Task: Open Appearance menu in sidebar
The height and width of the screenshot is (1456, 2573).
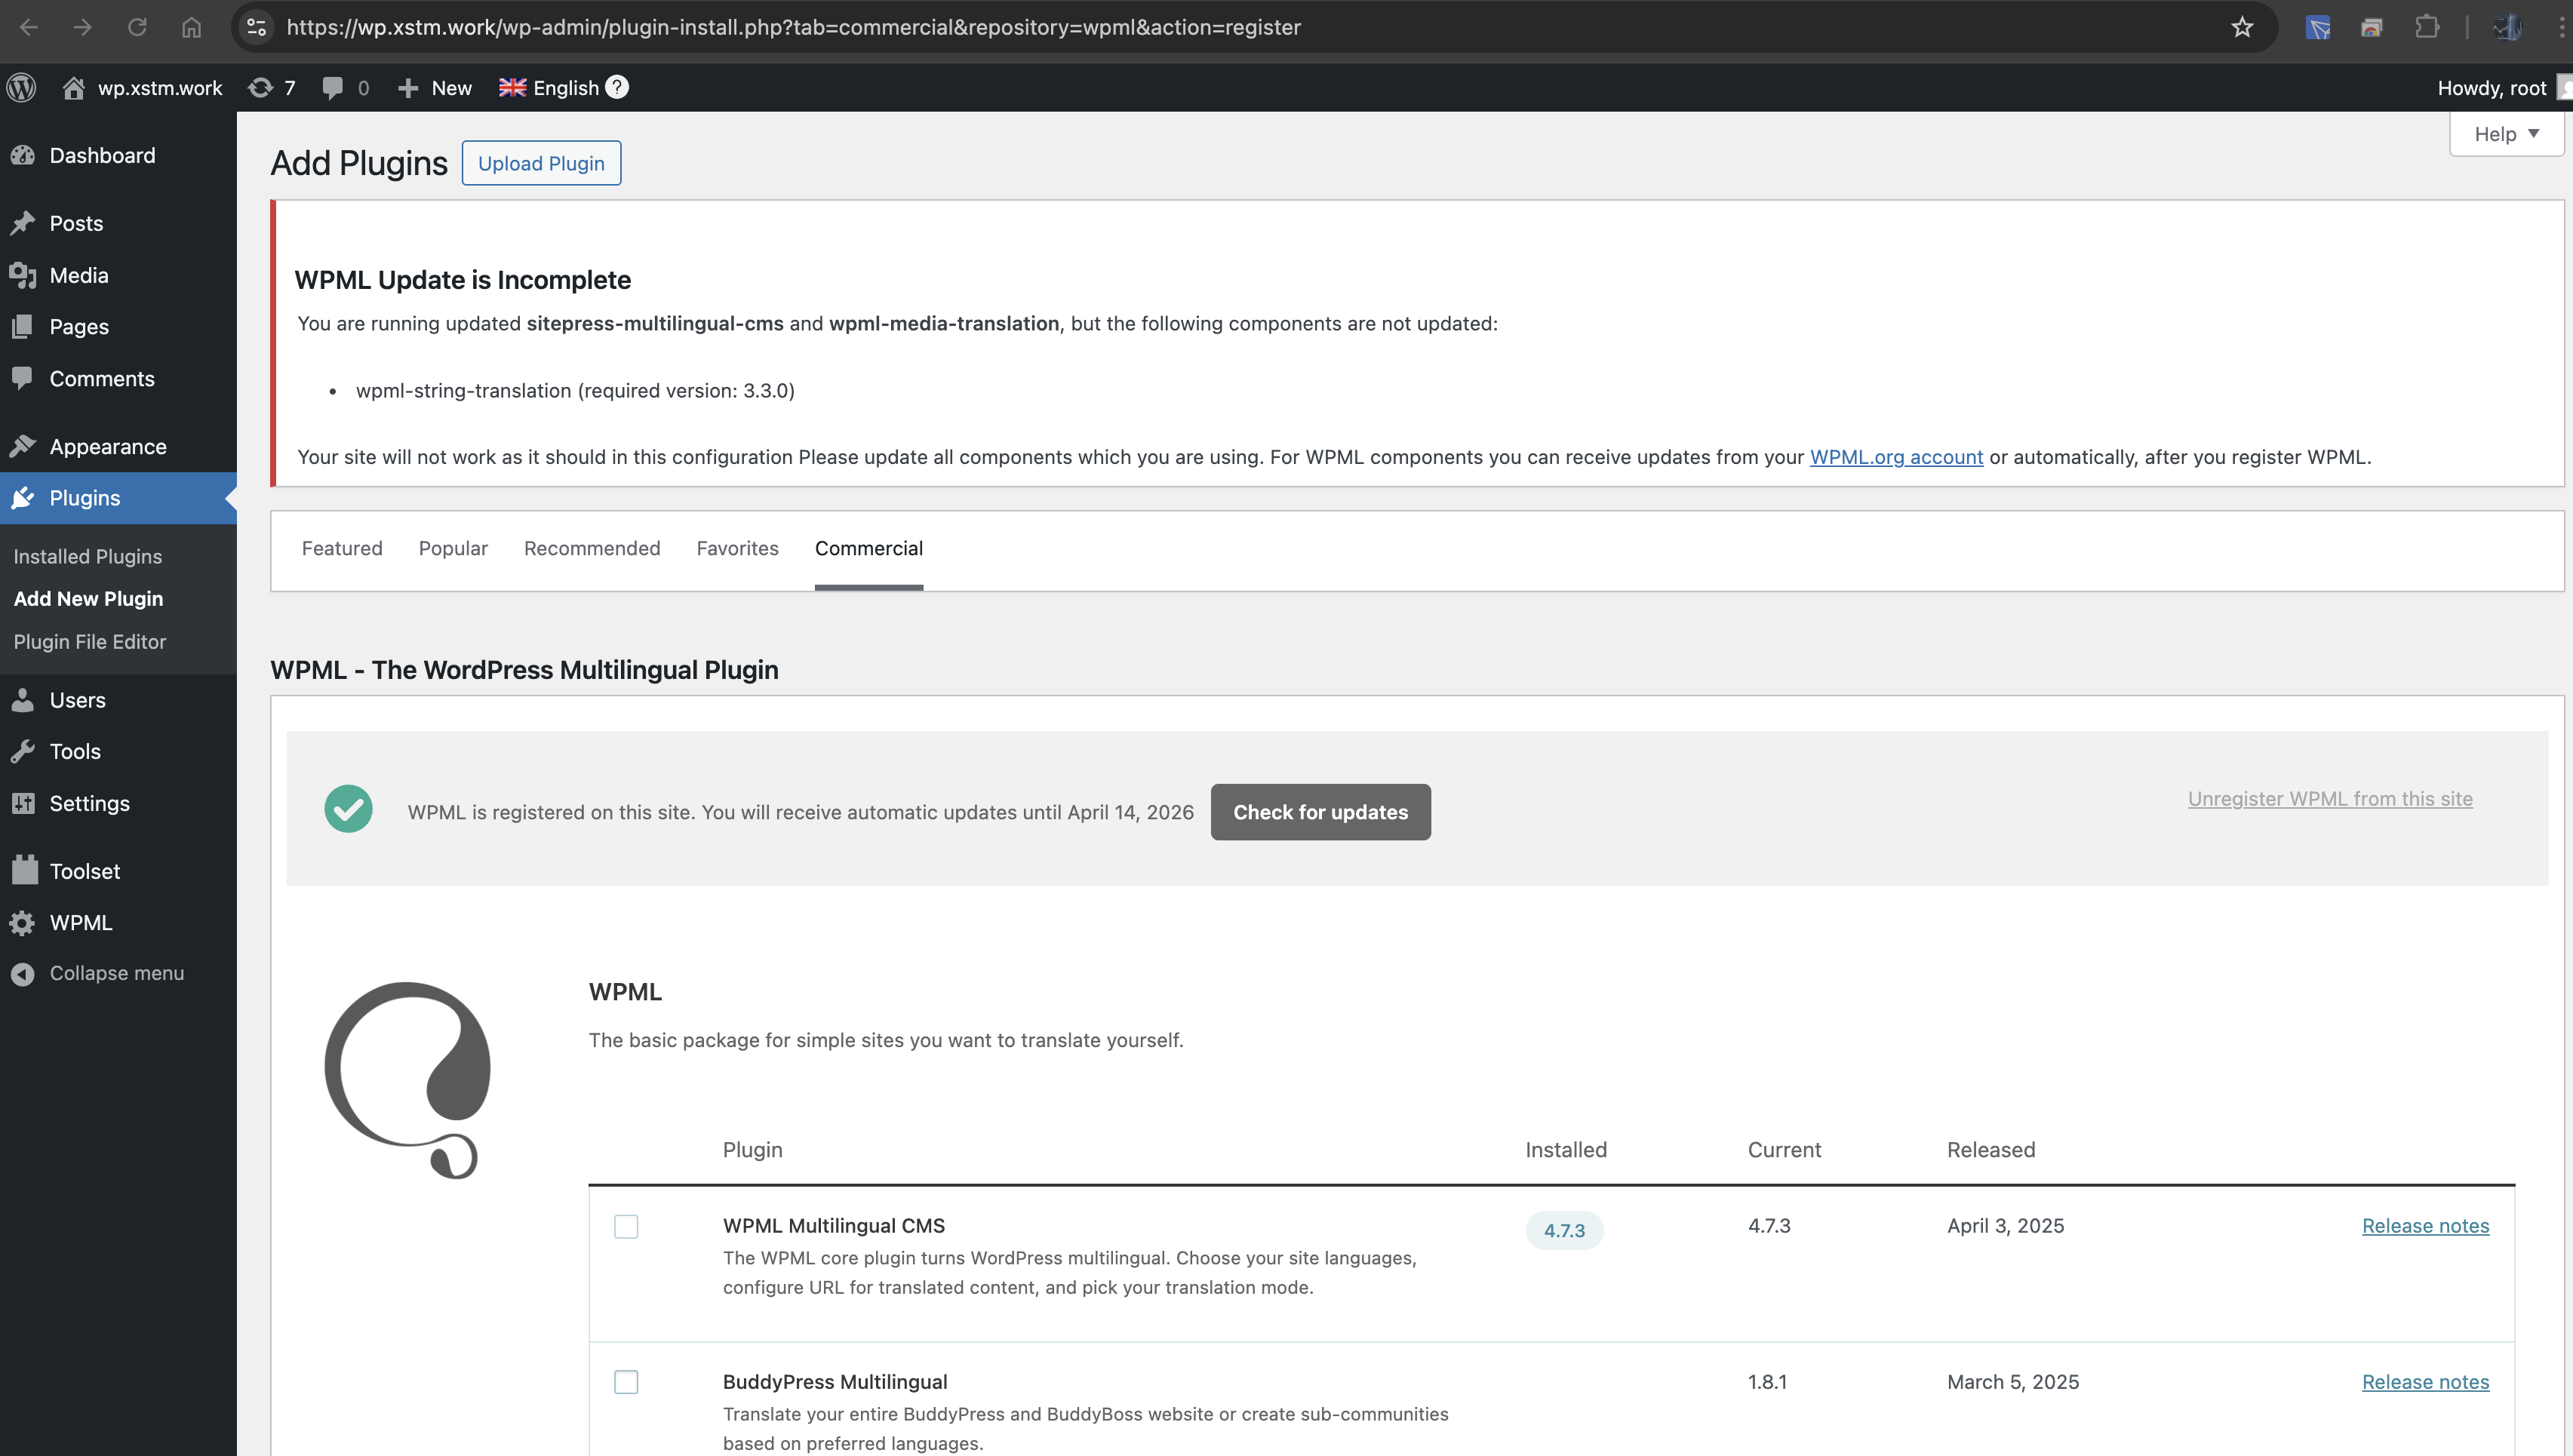Action: (118, 446)
